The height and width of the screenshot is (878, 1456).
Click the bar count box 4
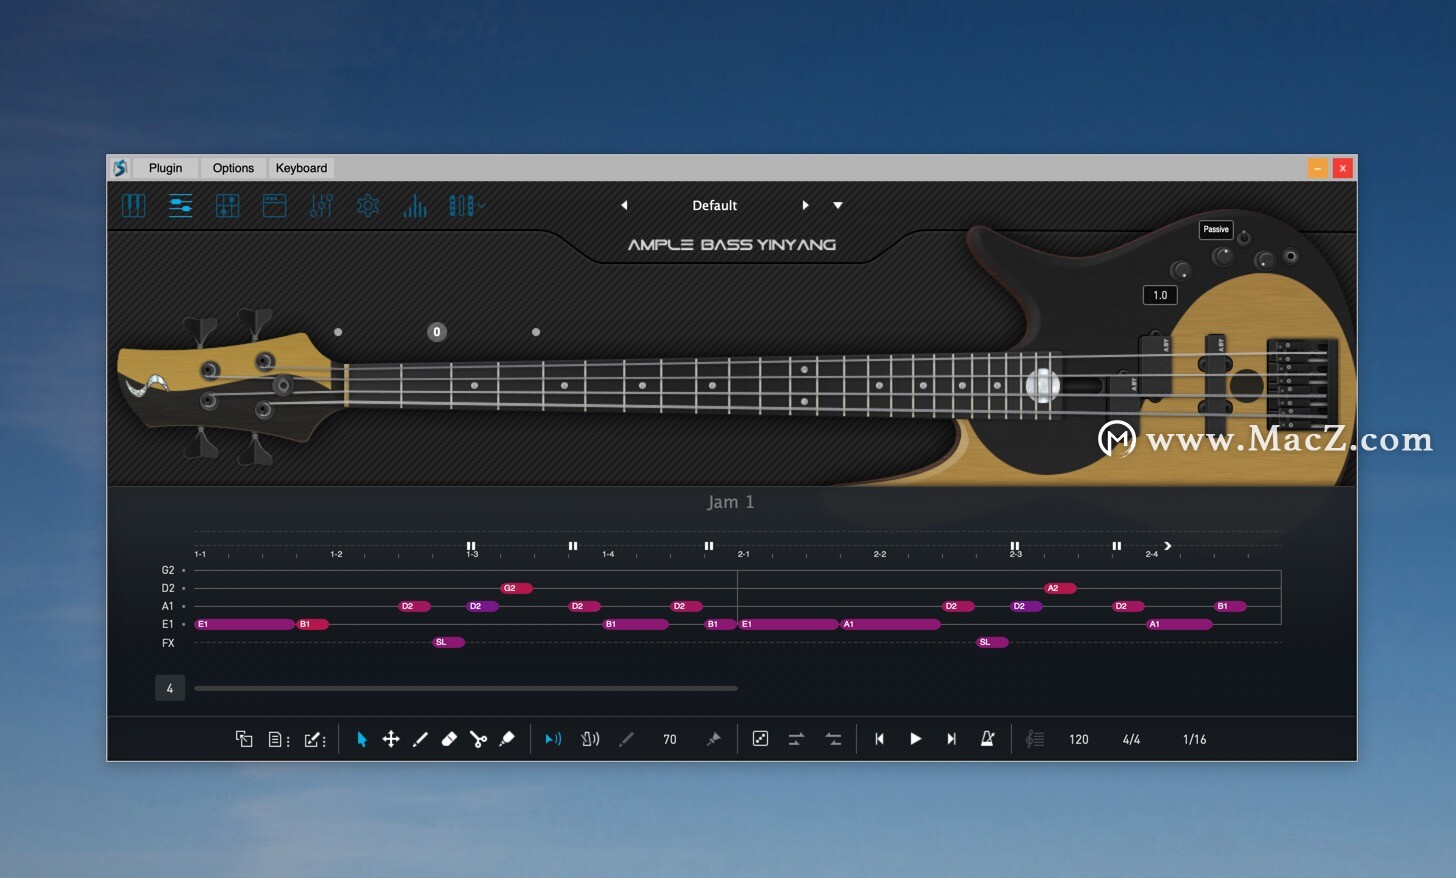coord(170,688)
